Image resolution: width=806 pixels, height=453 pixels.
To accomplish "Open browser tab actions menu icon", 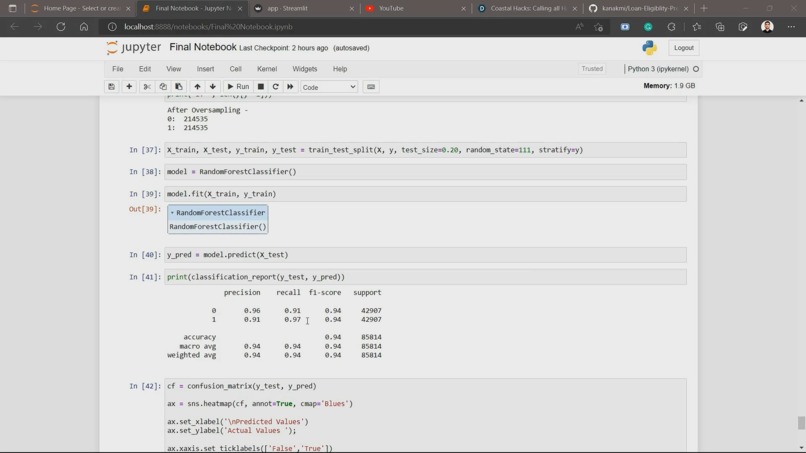I will point(12,8).
